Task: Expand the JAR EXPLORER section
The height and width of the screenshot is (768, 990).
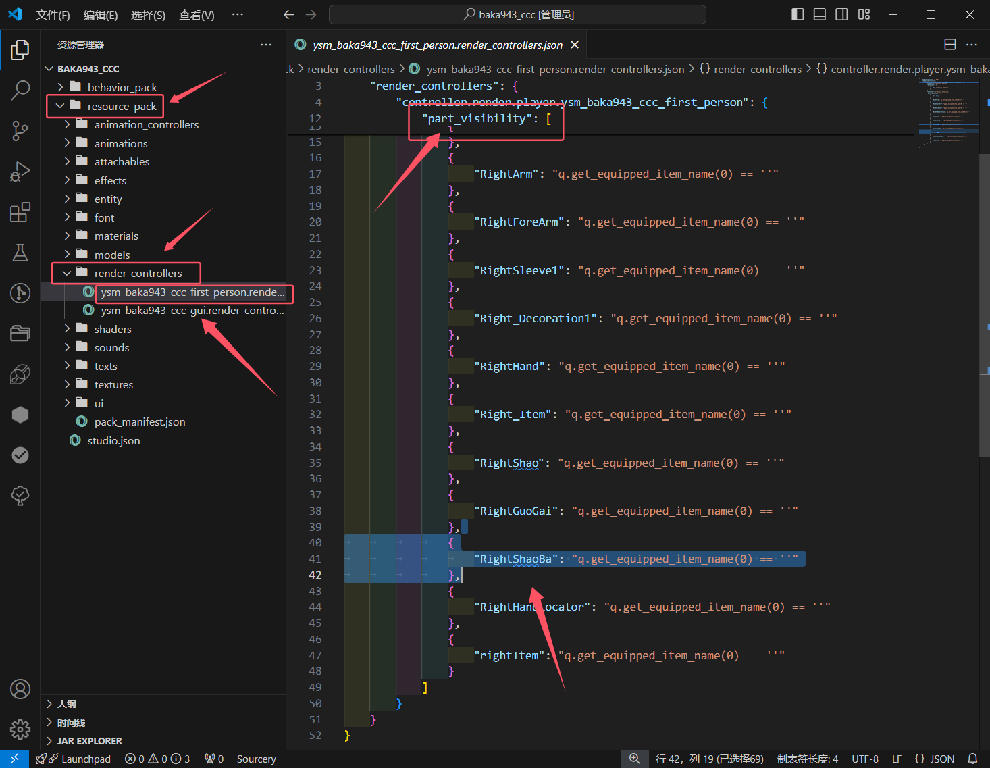Action: [x=89, y=741]
